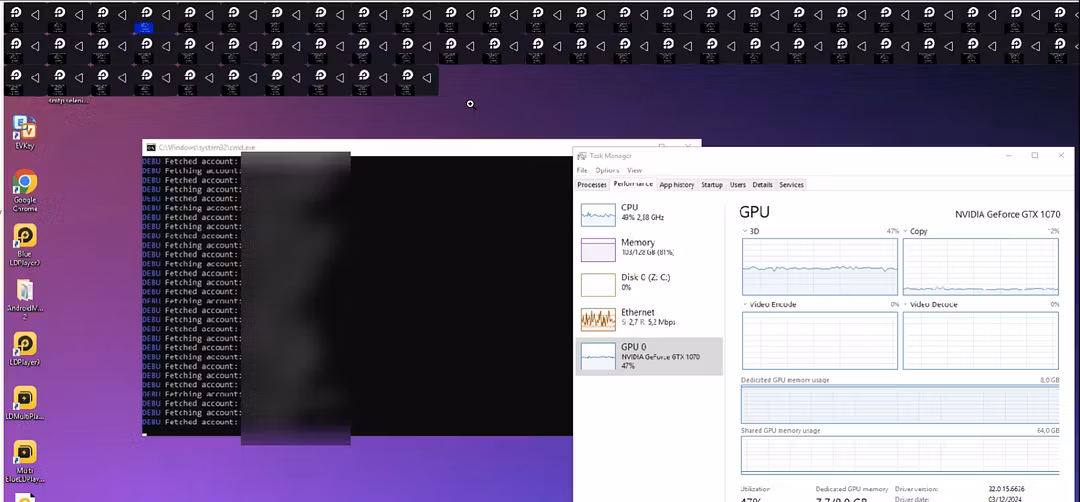Change the Video Encode graph dropdown
This screenshot has width=1080, height=502.
745,304
